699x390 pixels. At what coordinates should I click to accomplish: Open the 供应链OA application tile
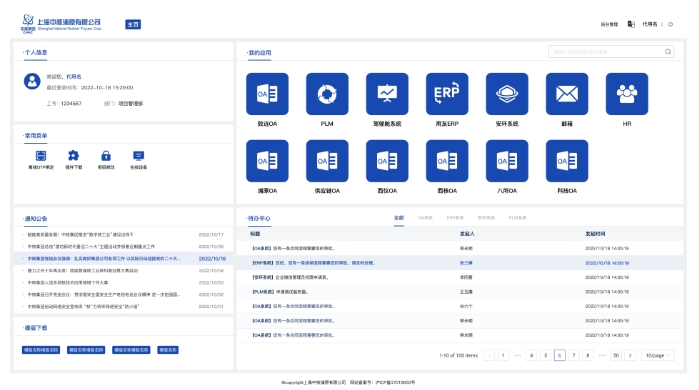327,161
